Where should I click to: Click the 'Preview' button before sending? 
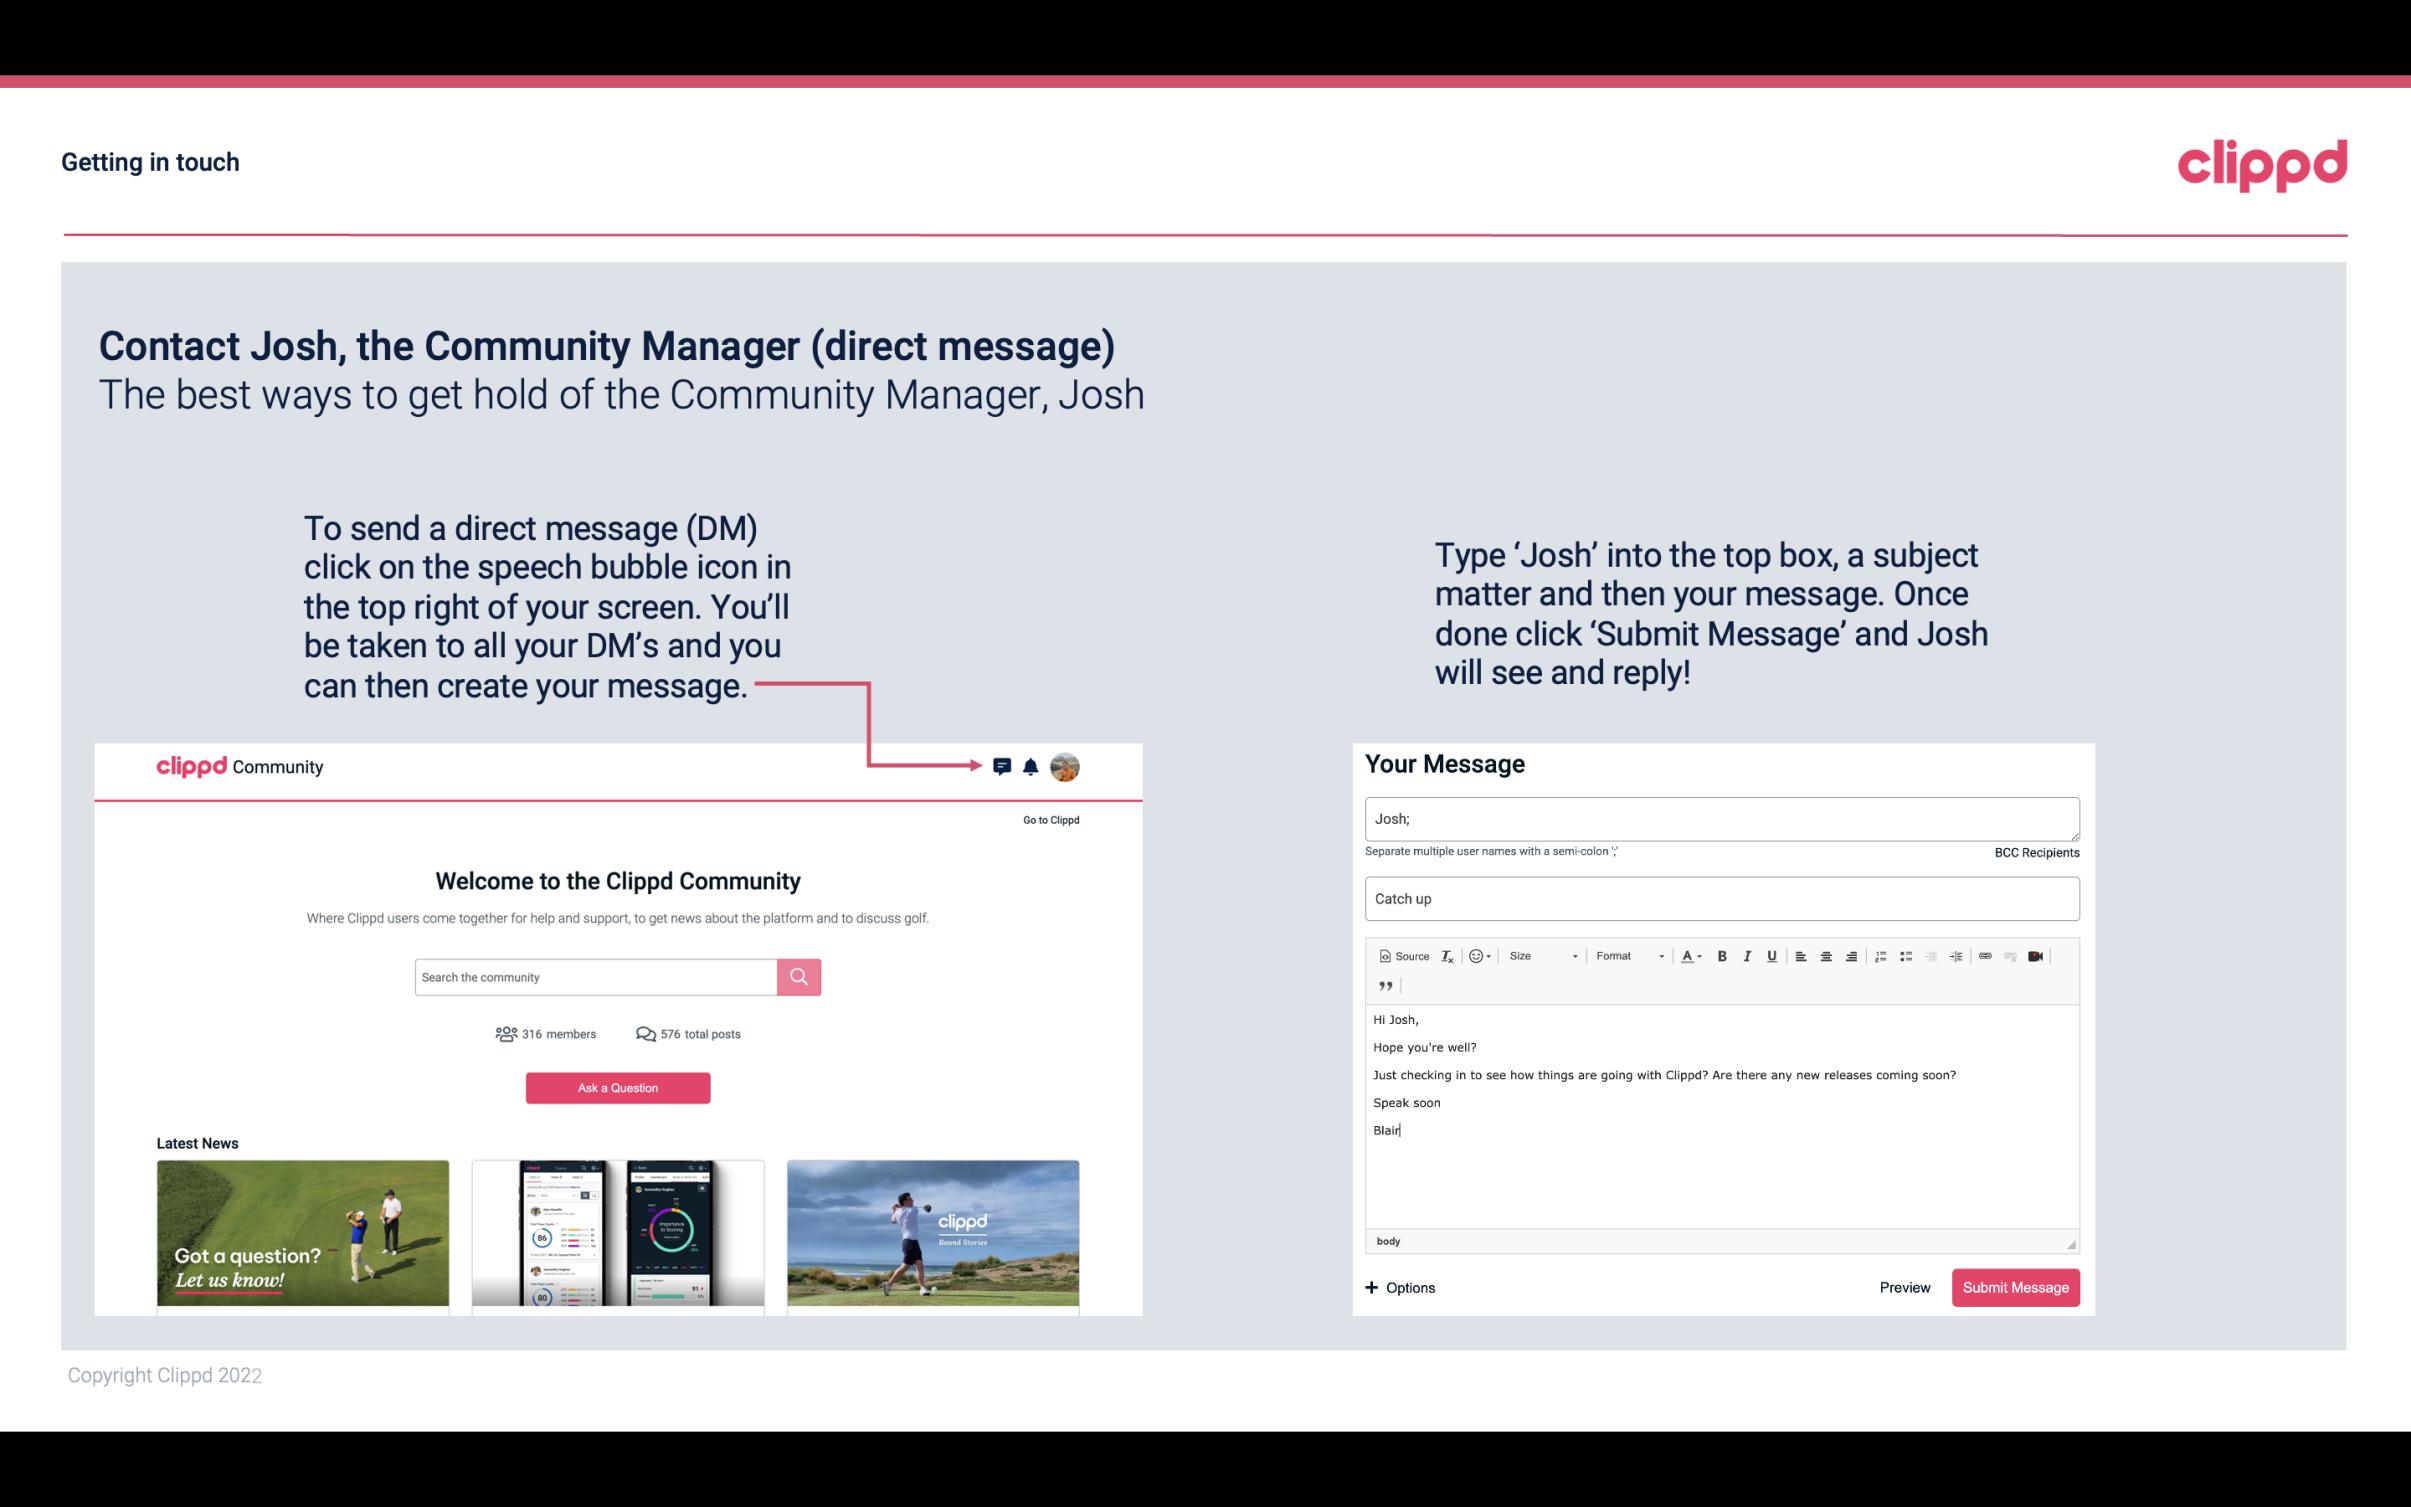[1904, 1287]
